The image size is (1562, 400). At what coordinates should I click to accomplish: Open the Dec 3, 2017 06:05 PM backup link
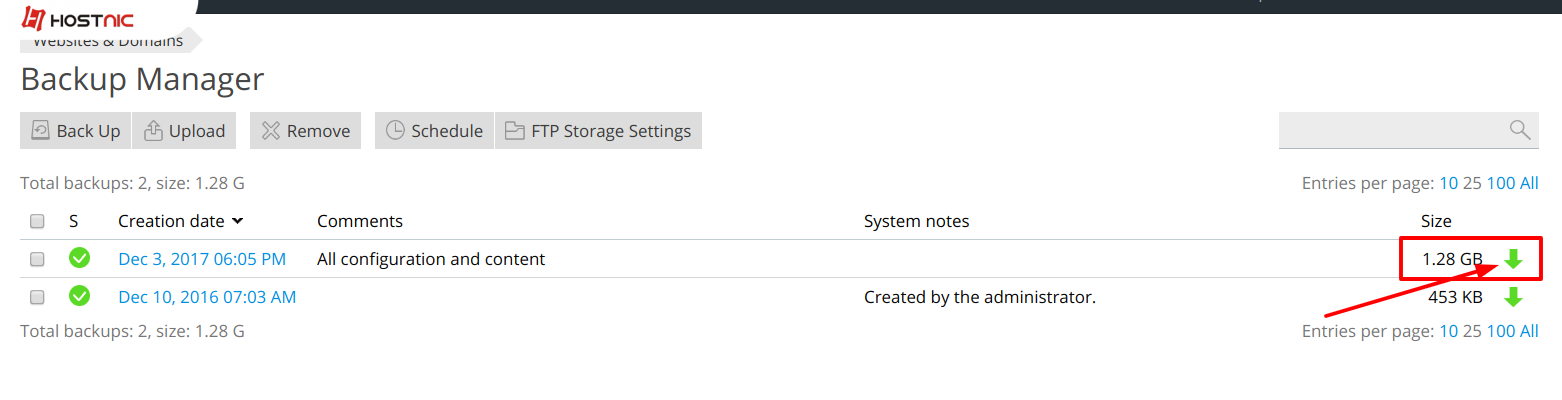[202, 259]
